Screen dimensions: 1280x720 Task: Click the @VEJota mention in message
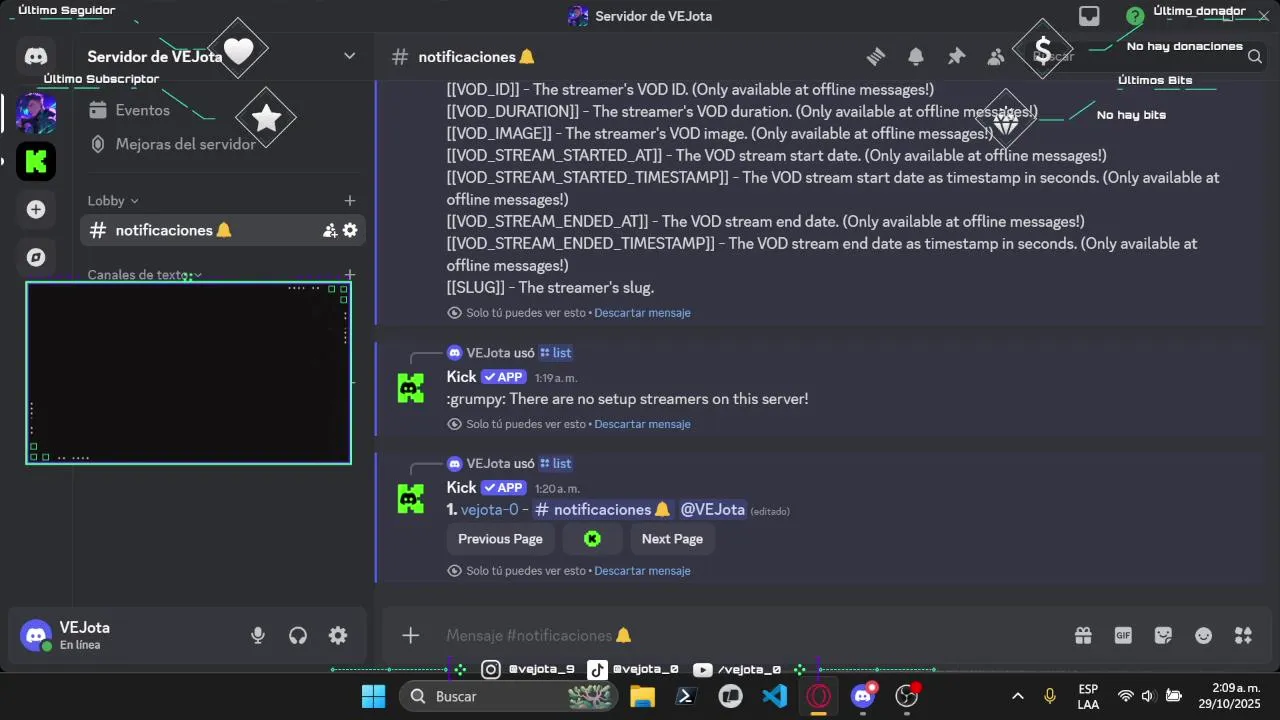713,510
